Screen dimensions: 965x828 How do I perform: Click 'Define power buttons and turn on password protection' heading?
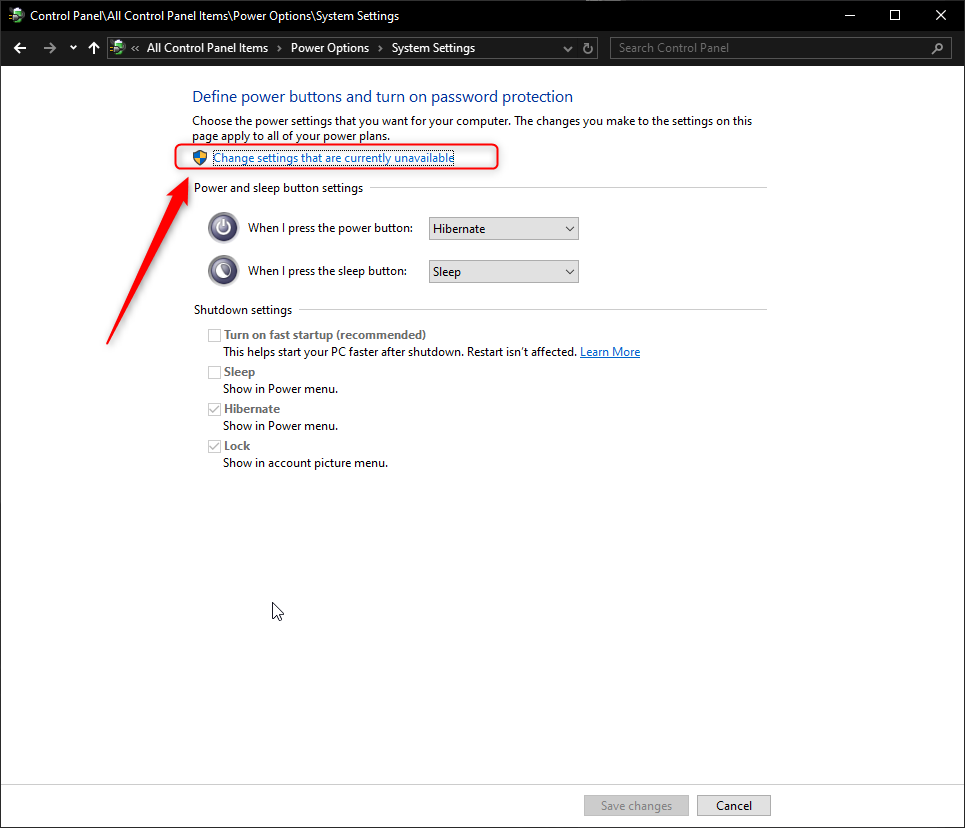coord(382,97)
